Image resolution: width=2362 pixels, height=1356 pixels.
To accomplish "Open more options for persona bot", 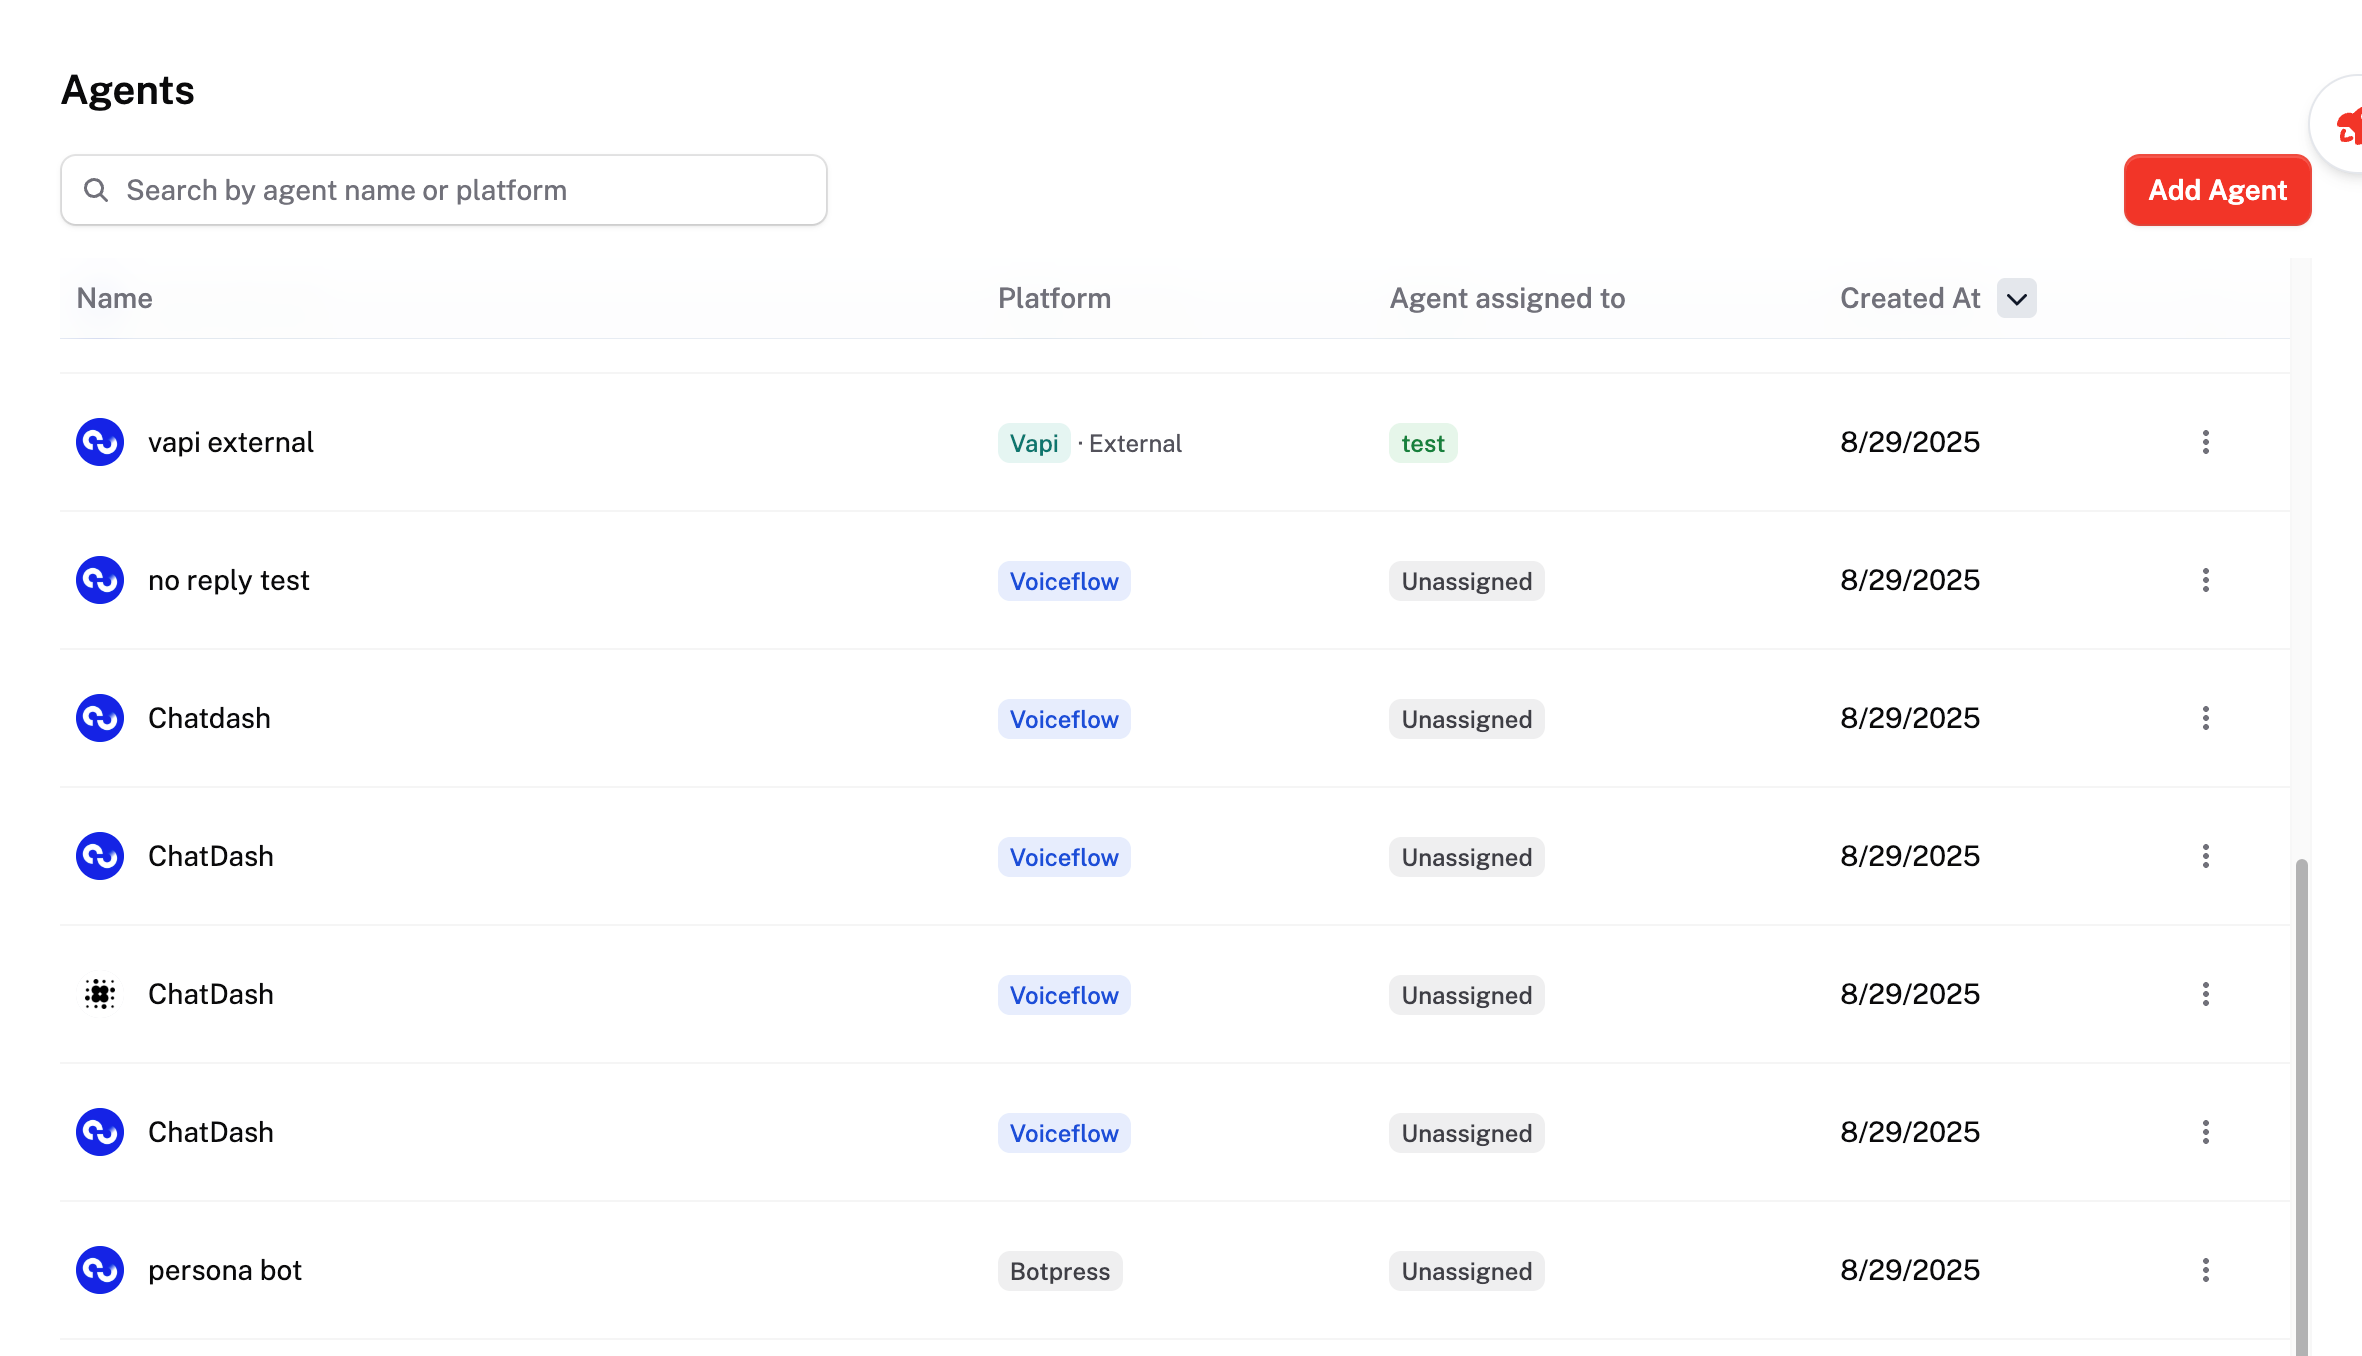I will 2206,1270.
